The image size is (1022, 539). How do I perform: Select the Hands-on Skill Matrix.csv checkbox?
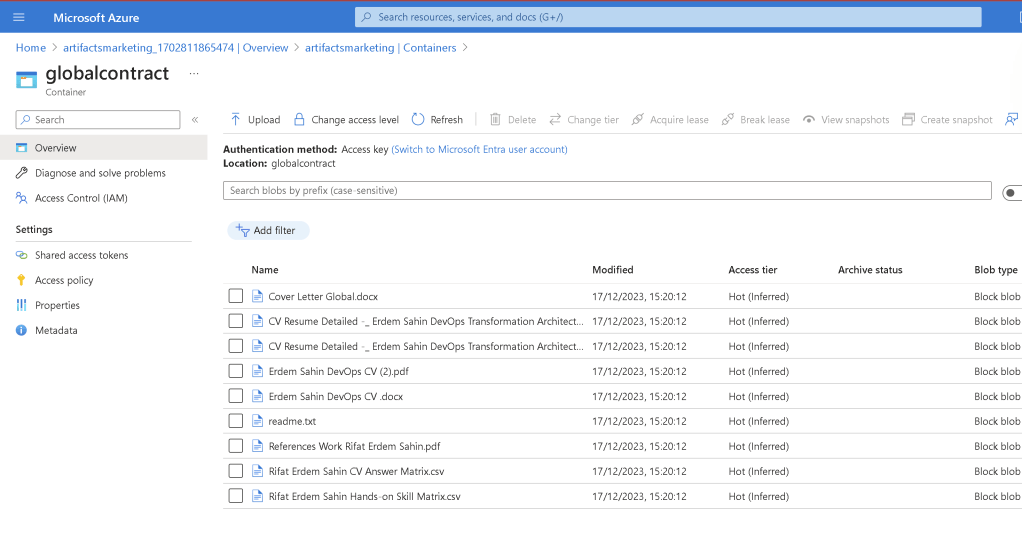[236, 496]
